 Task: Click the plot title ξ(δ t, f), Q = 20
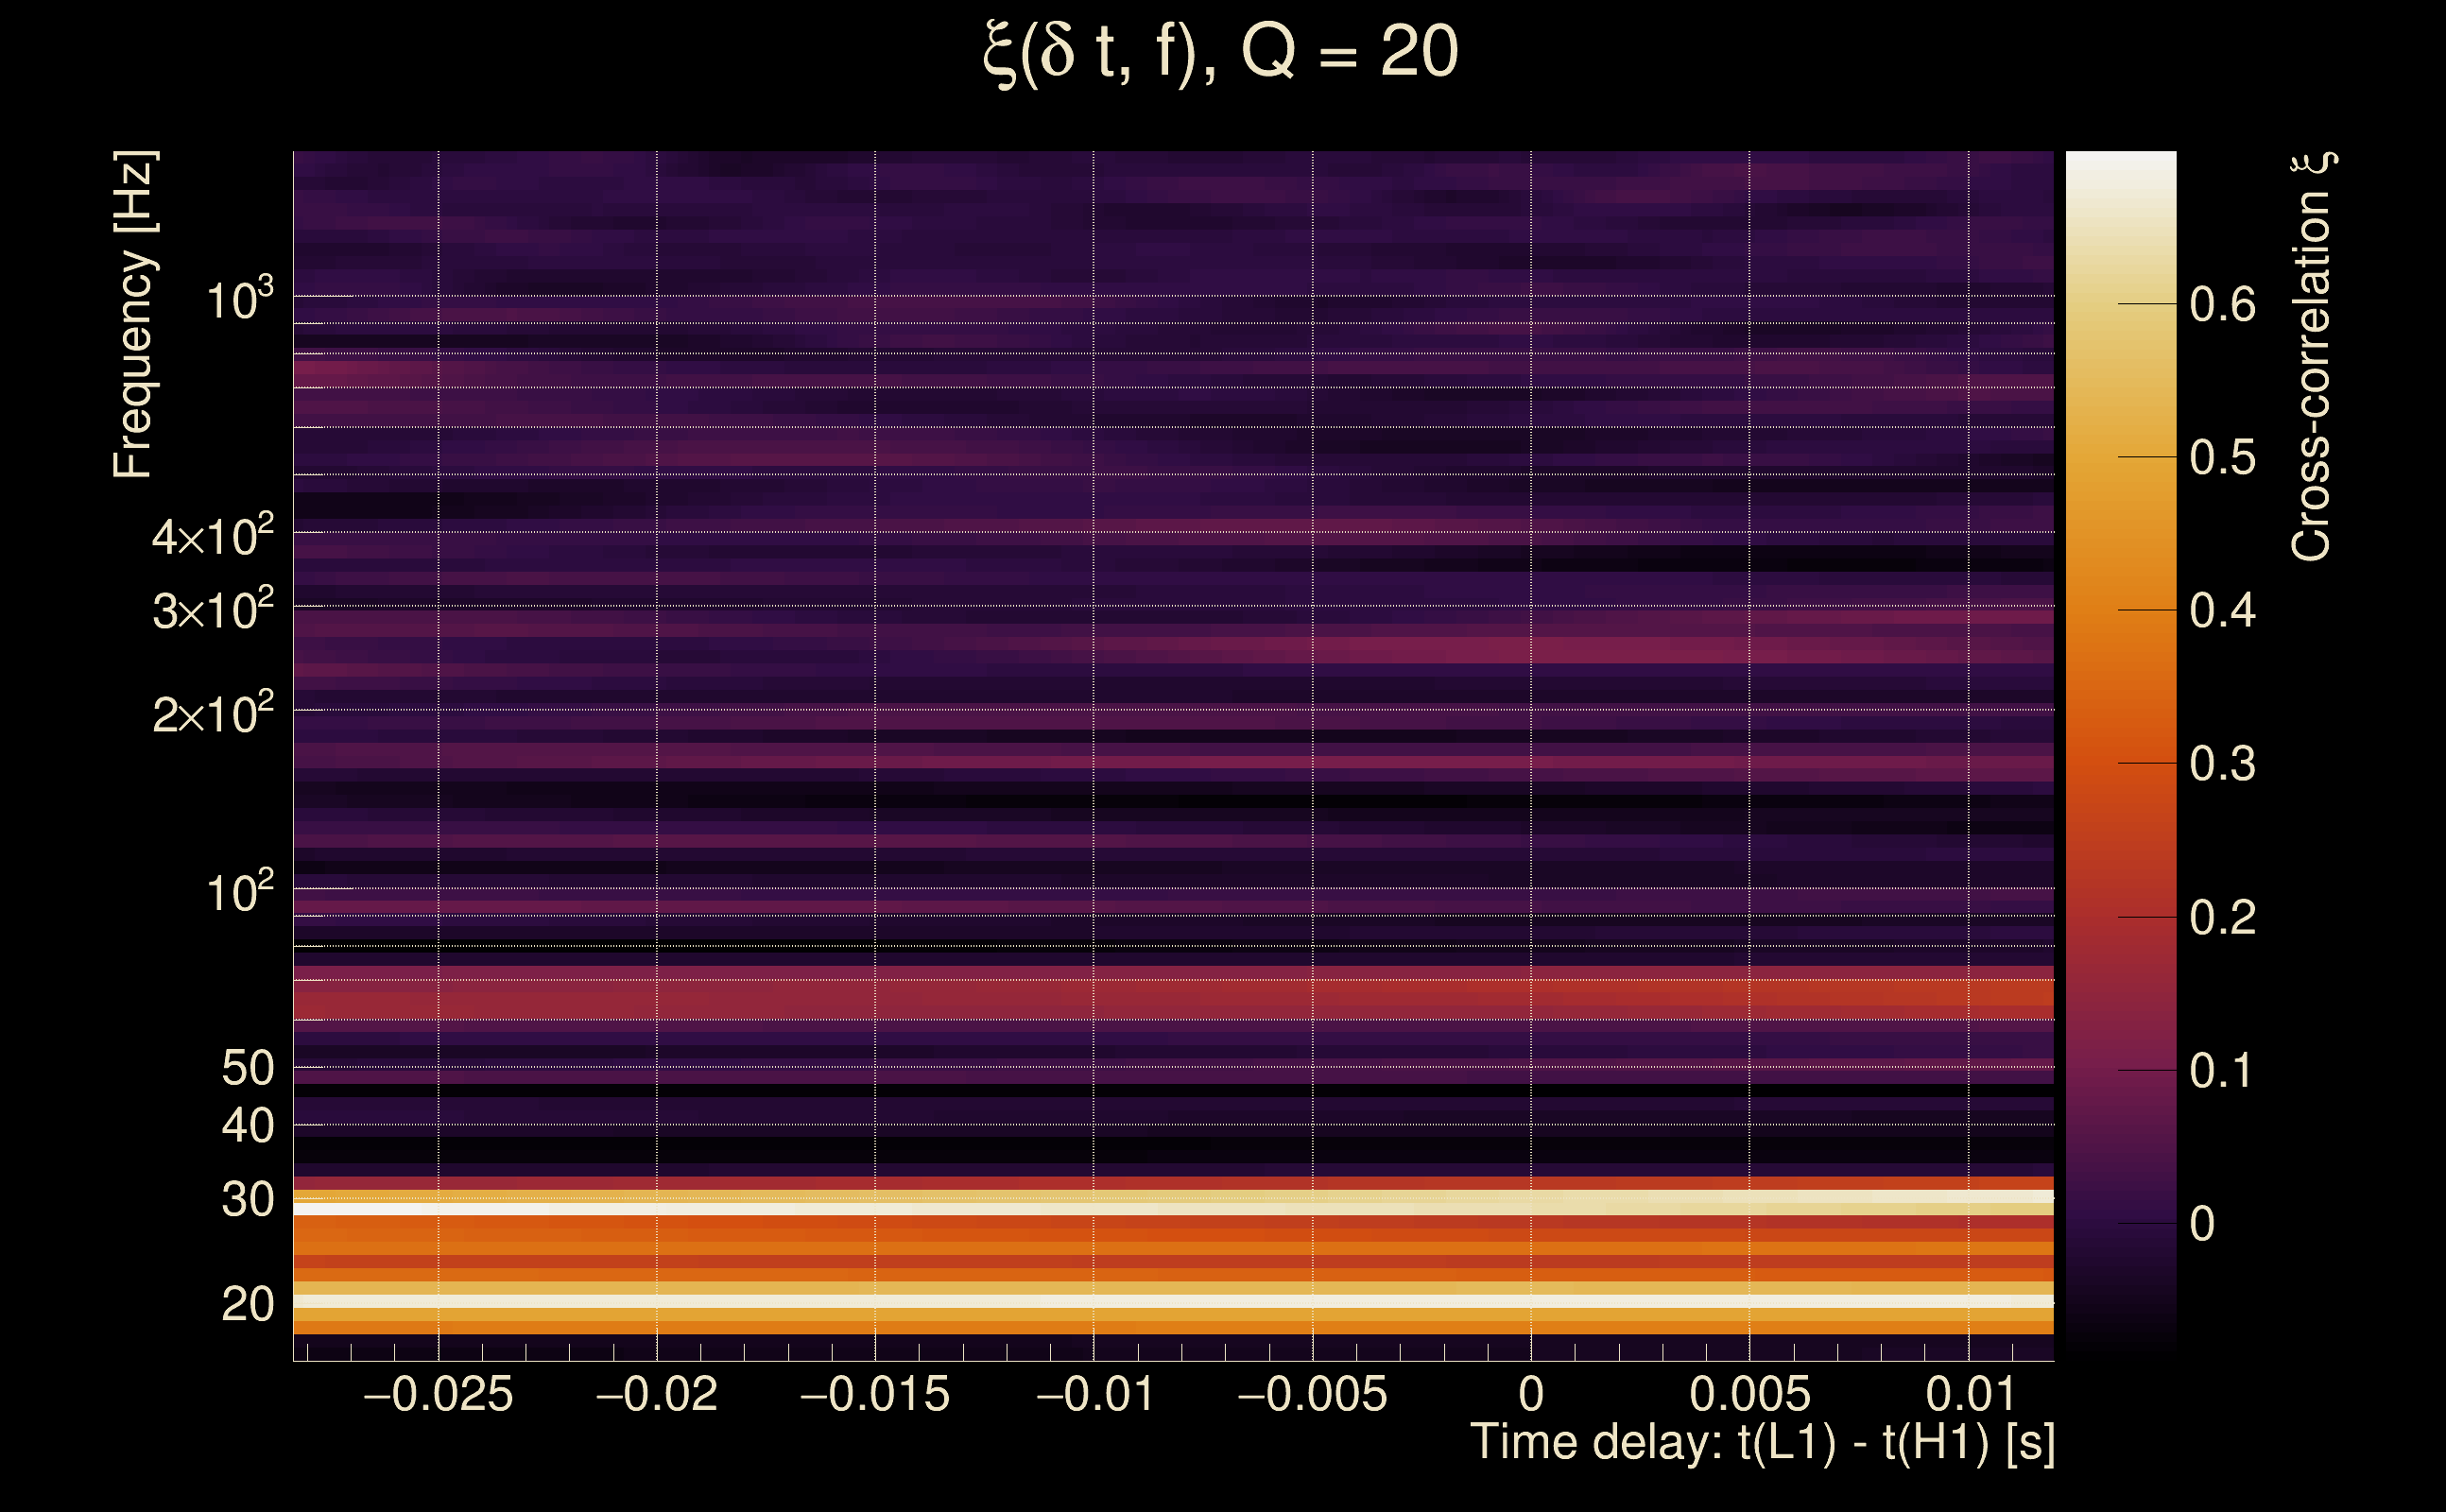pos(1221,52)
